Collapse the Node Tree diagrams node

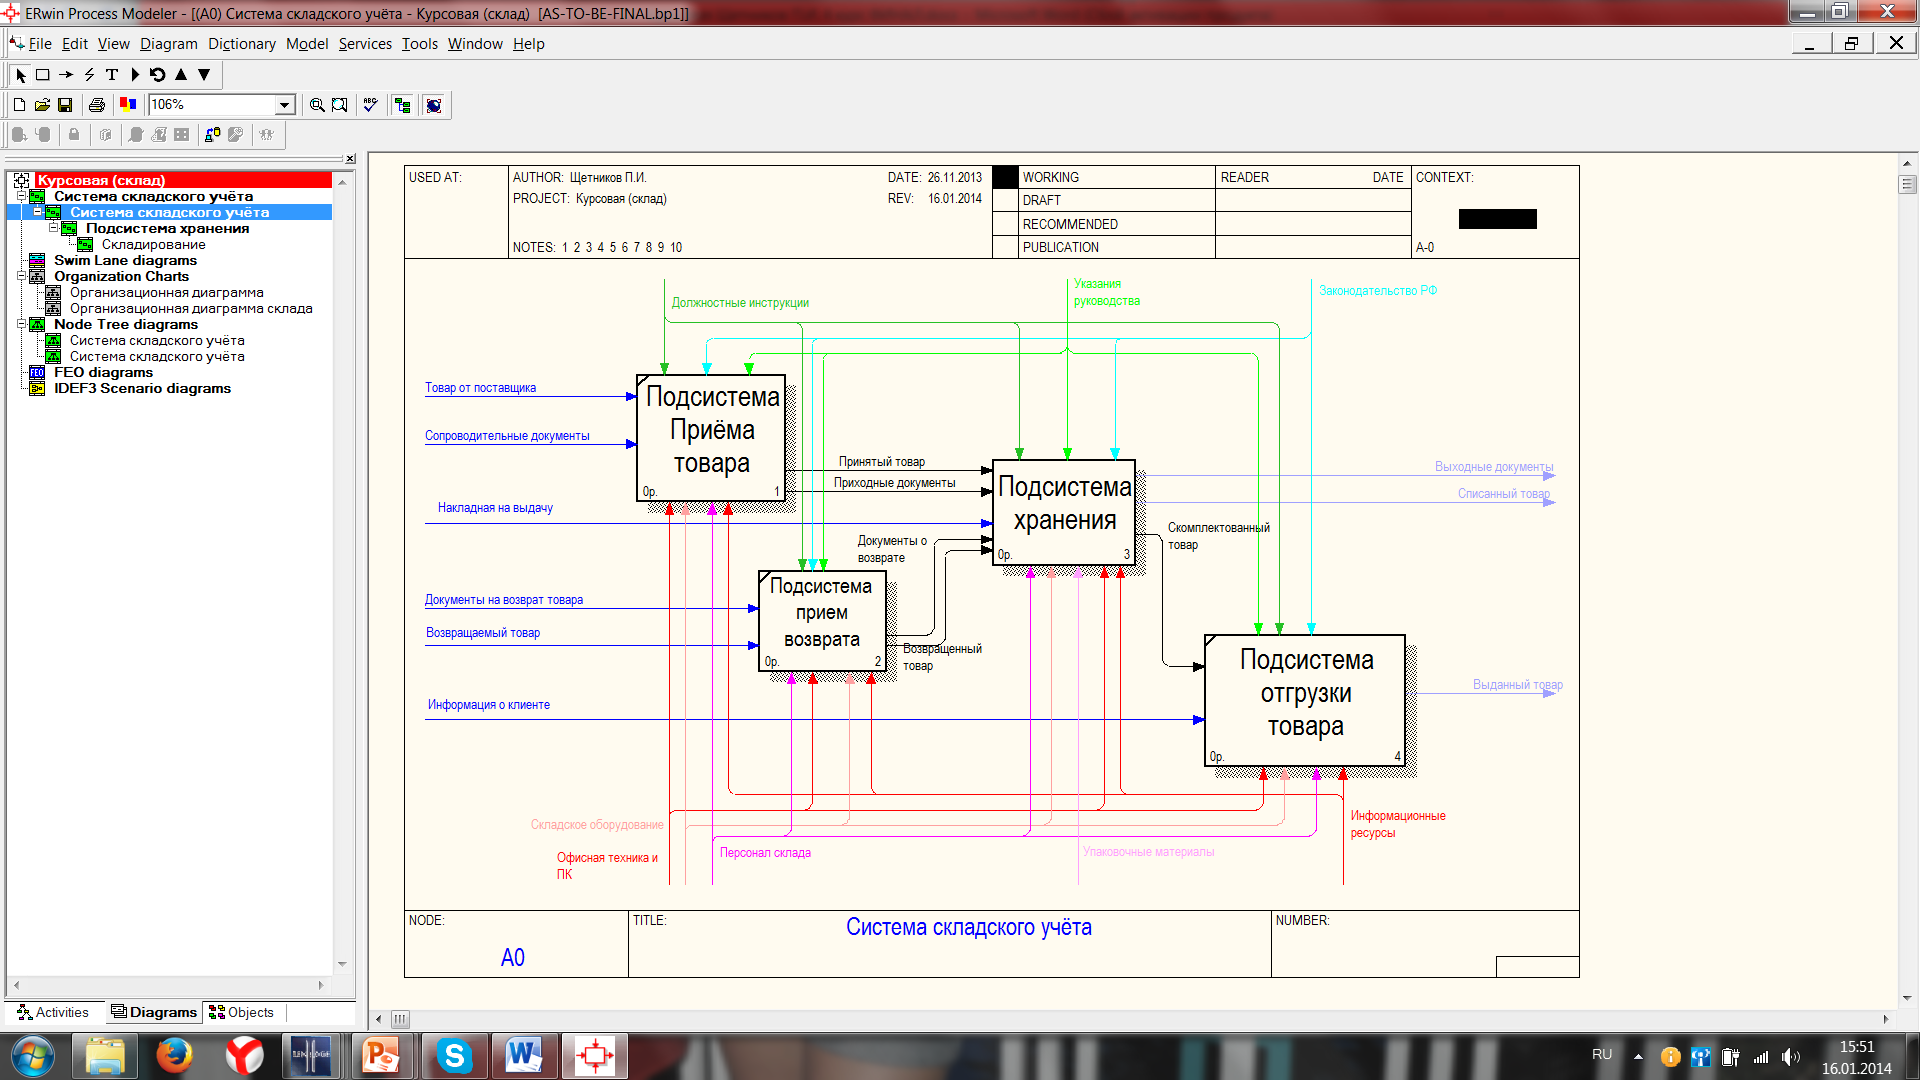tap(21, 325)
